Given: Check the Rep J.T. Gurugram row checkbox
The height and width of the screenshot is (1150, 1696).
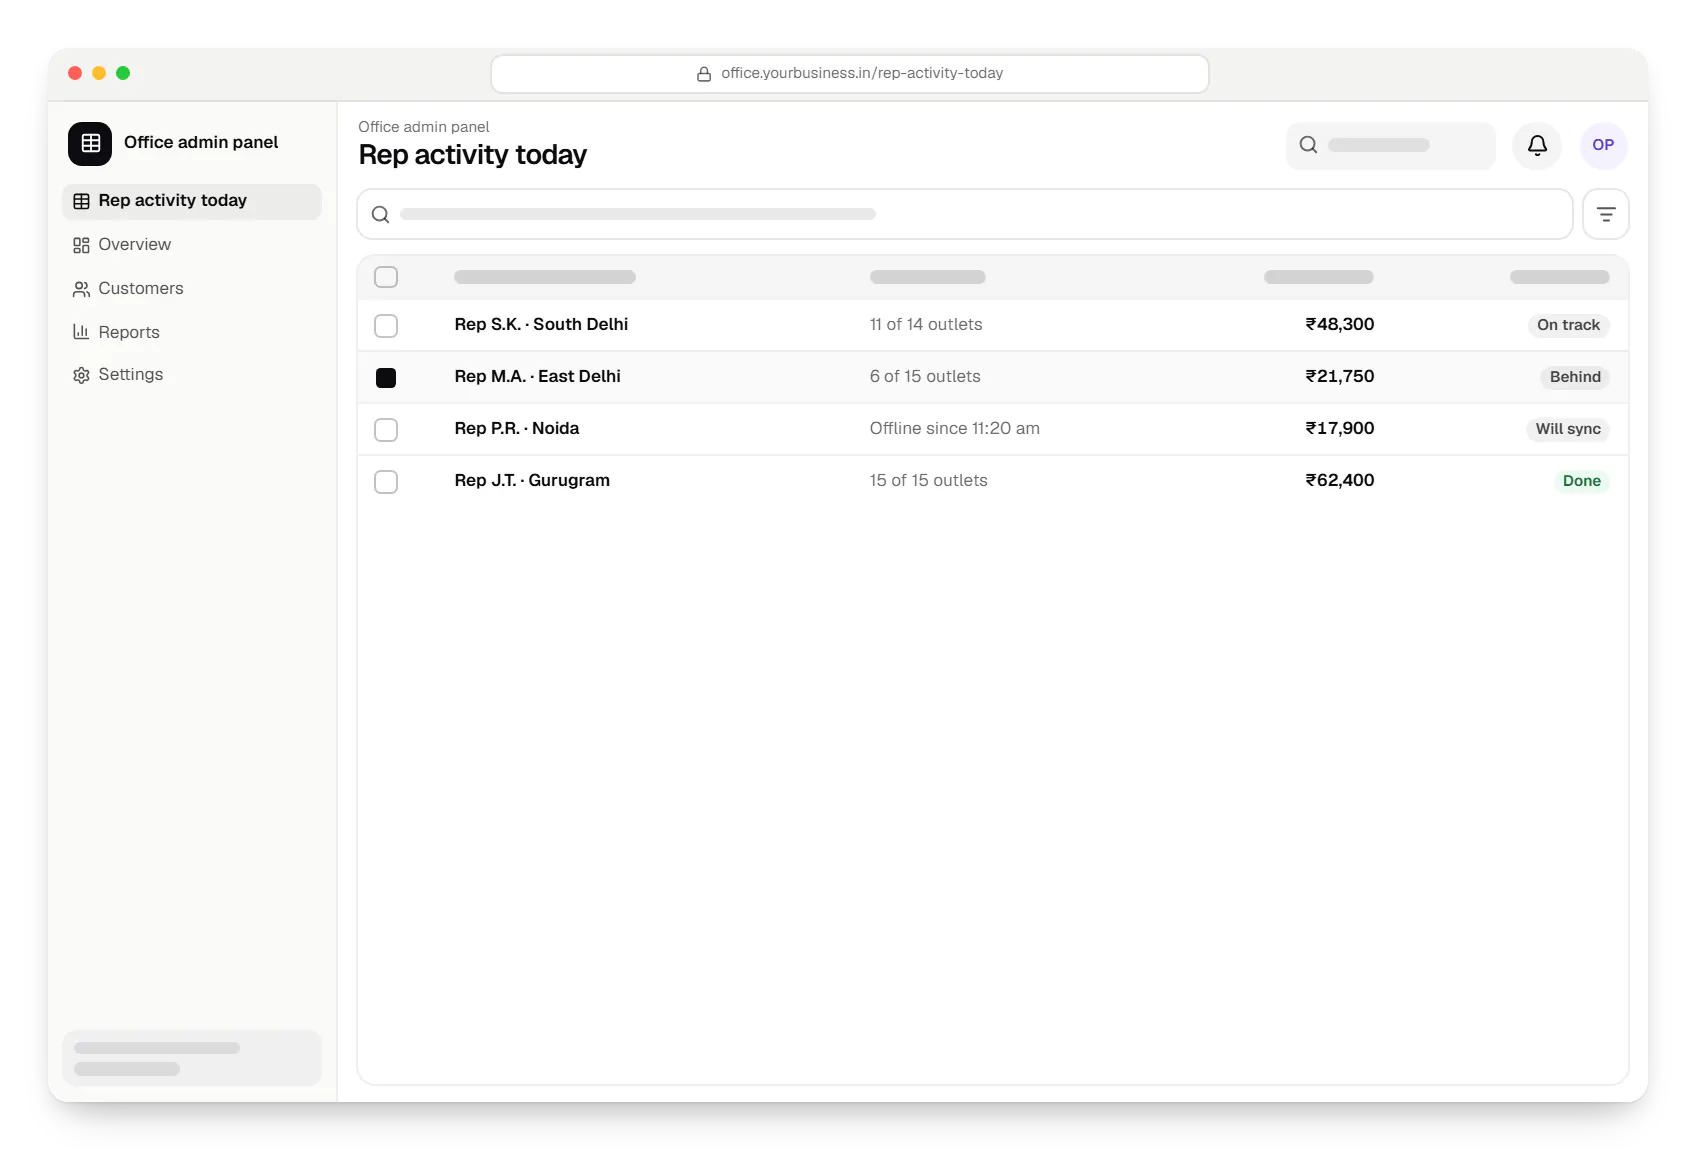Looking at the screenshot, I should tap(386, 482).
